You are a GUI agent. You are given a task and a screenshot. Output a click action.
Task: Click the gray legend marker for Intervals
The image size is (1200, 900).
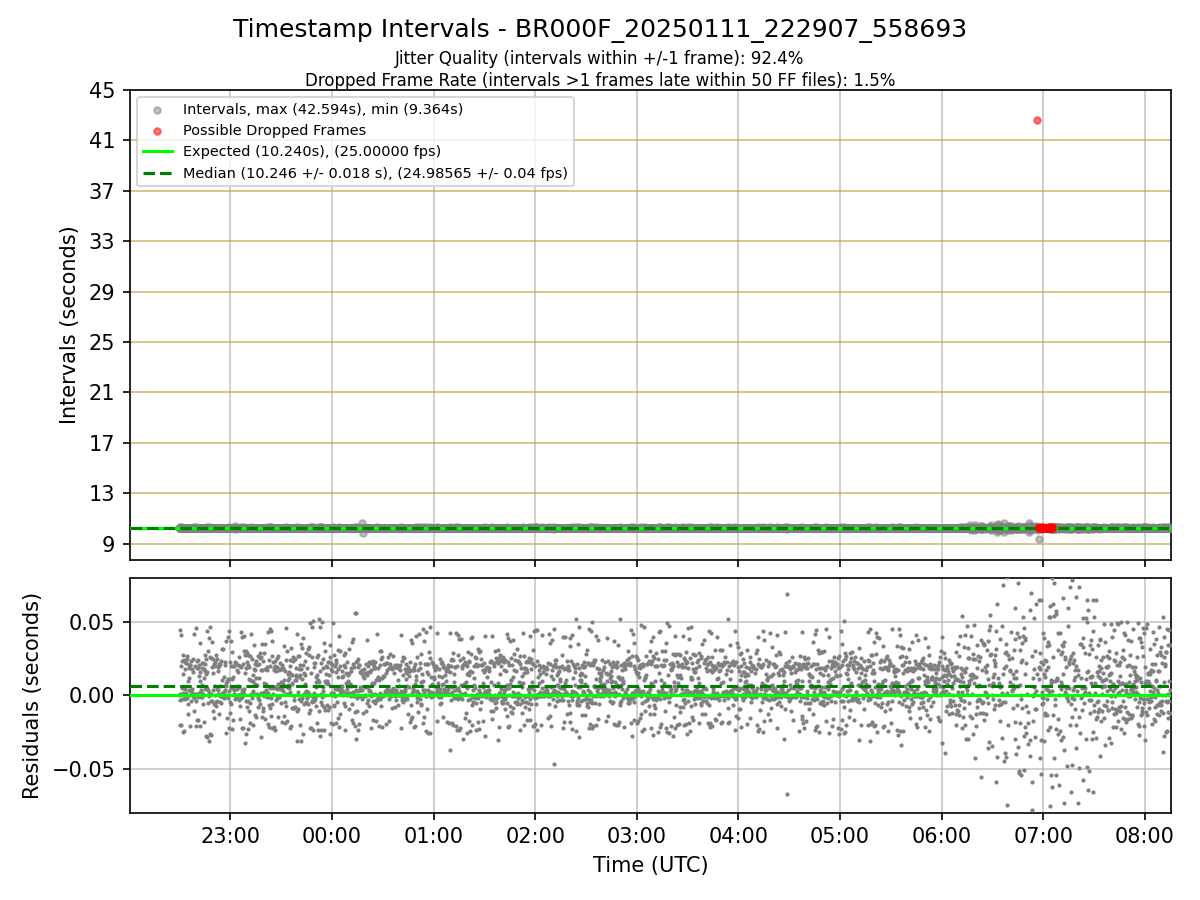coord(157,109)
